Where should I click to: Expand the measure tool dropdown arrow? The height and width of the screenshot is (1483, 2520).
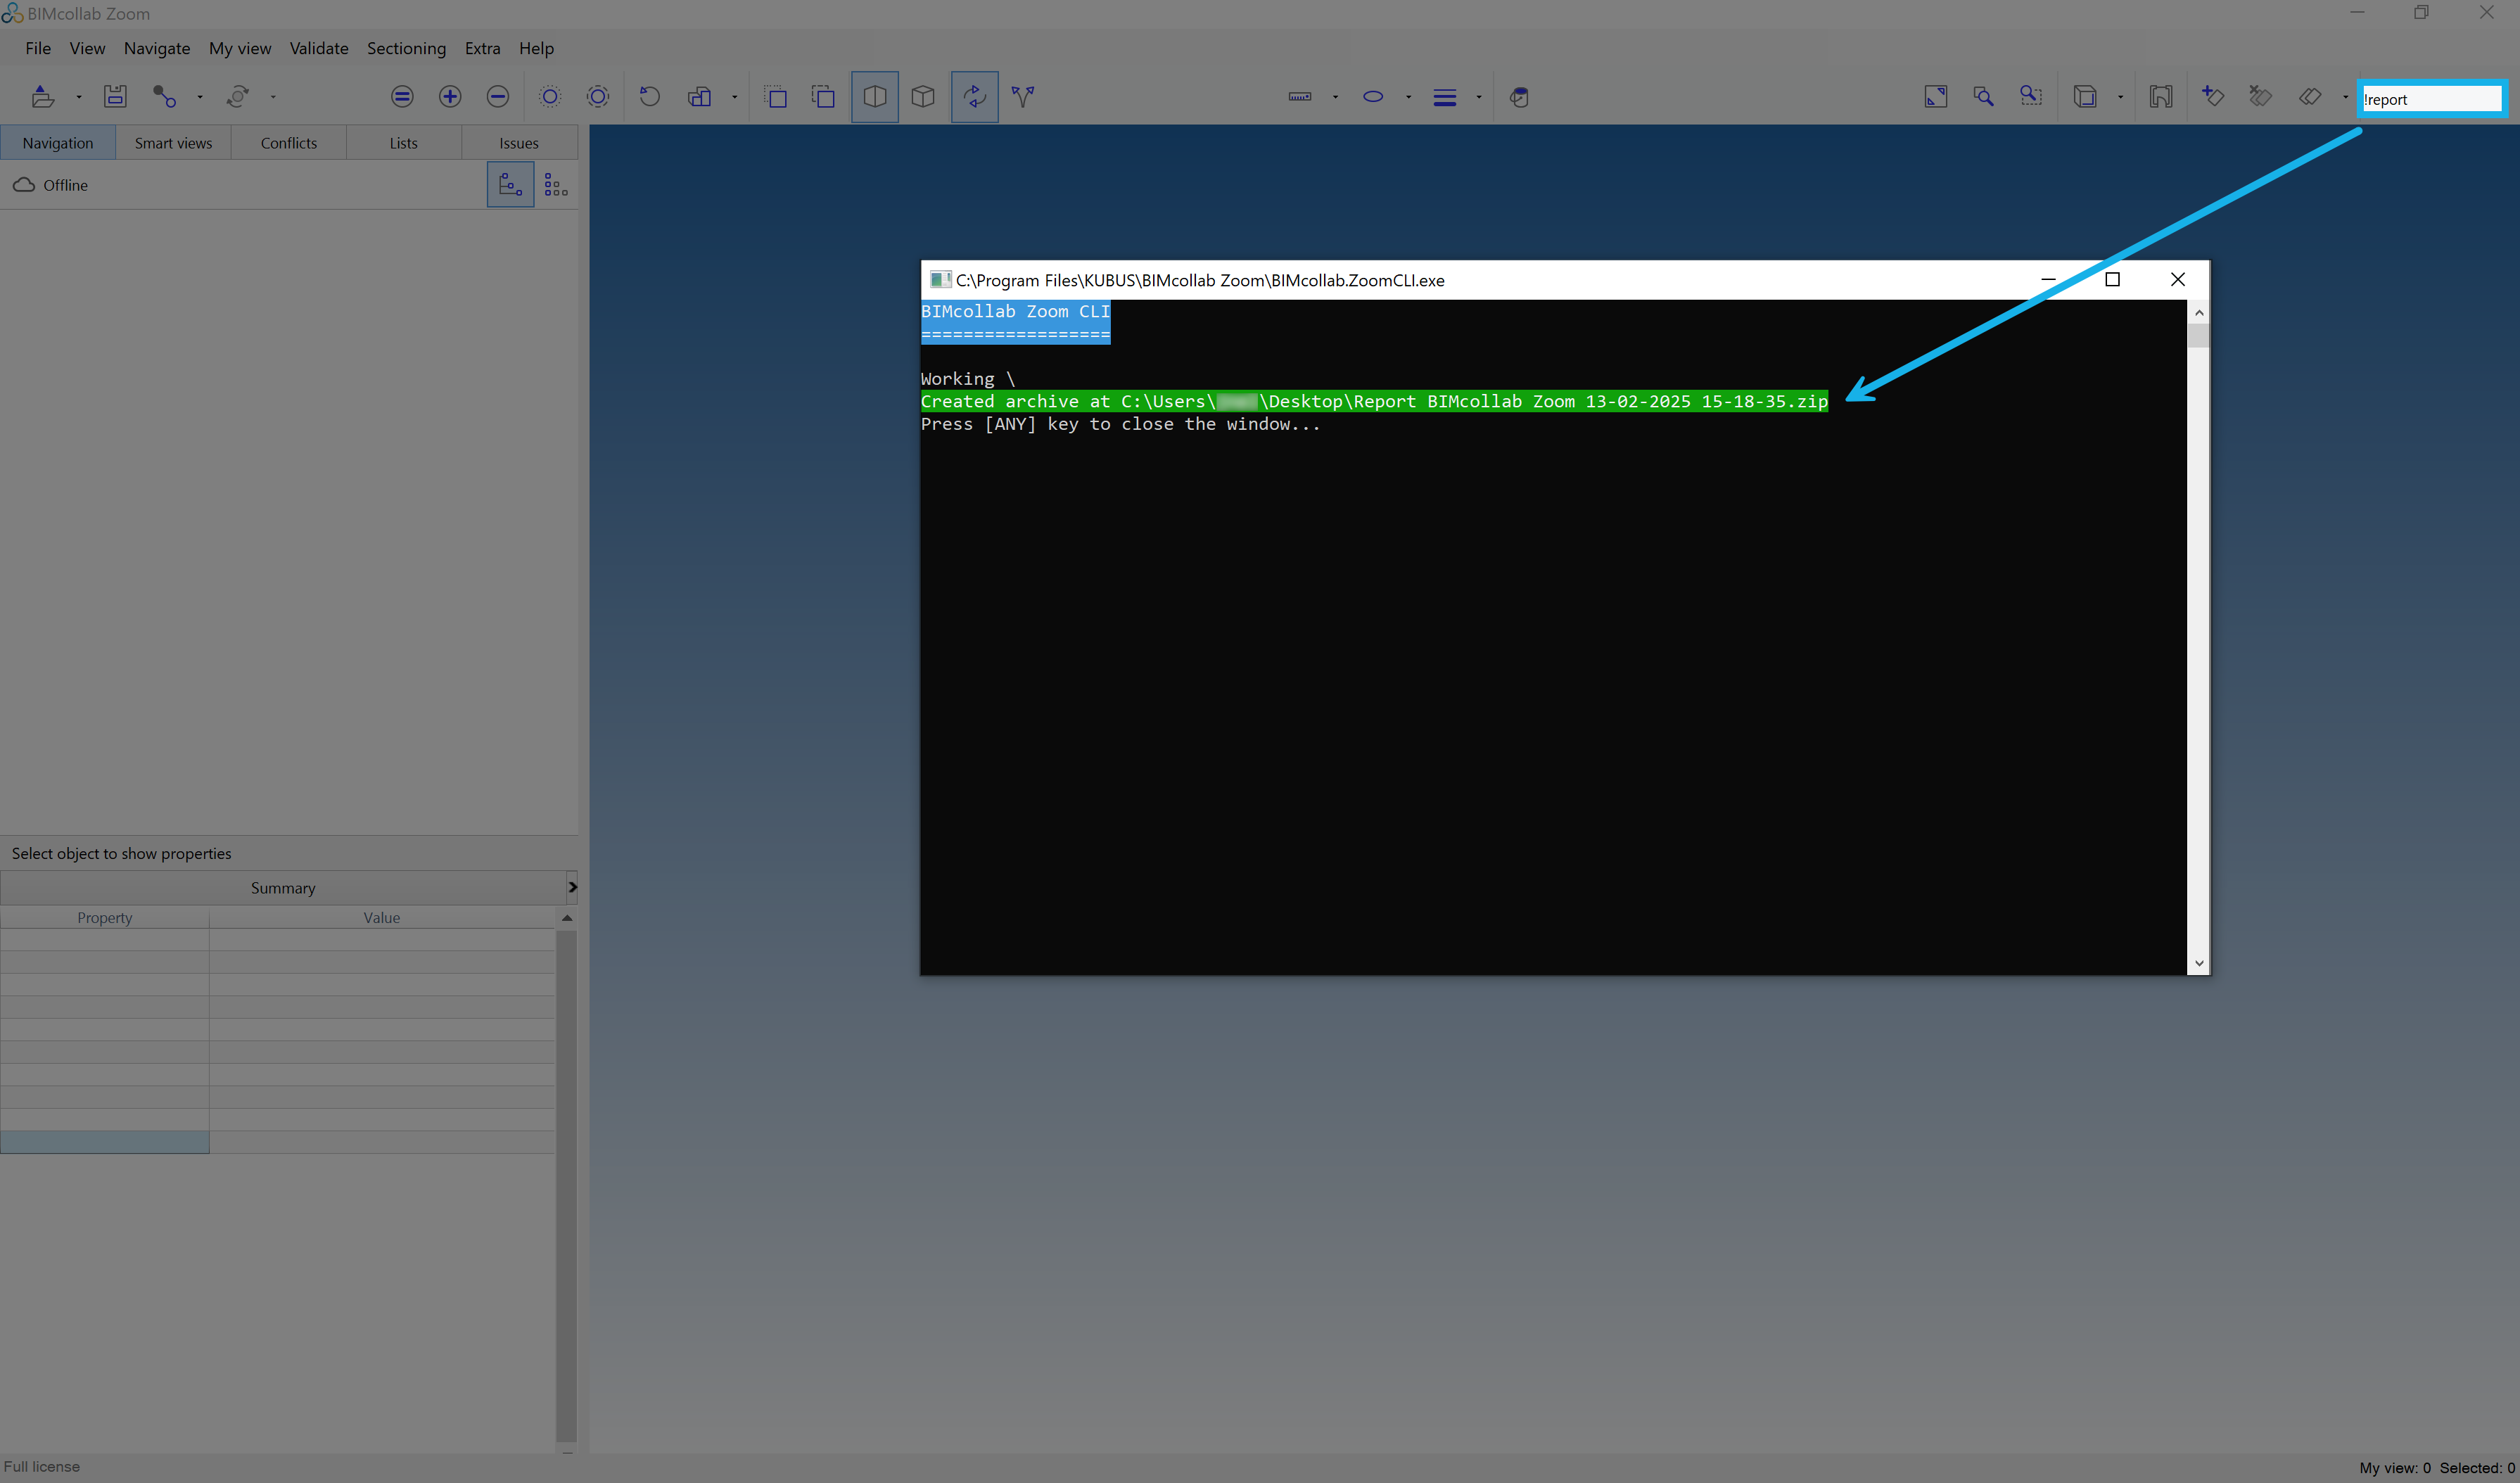click(x=1335, y=97)
